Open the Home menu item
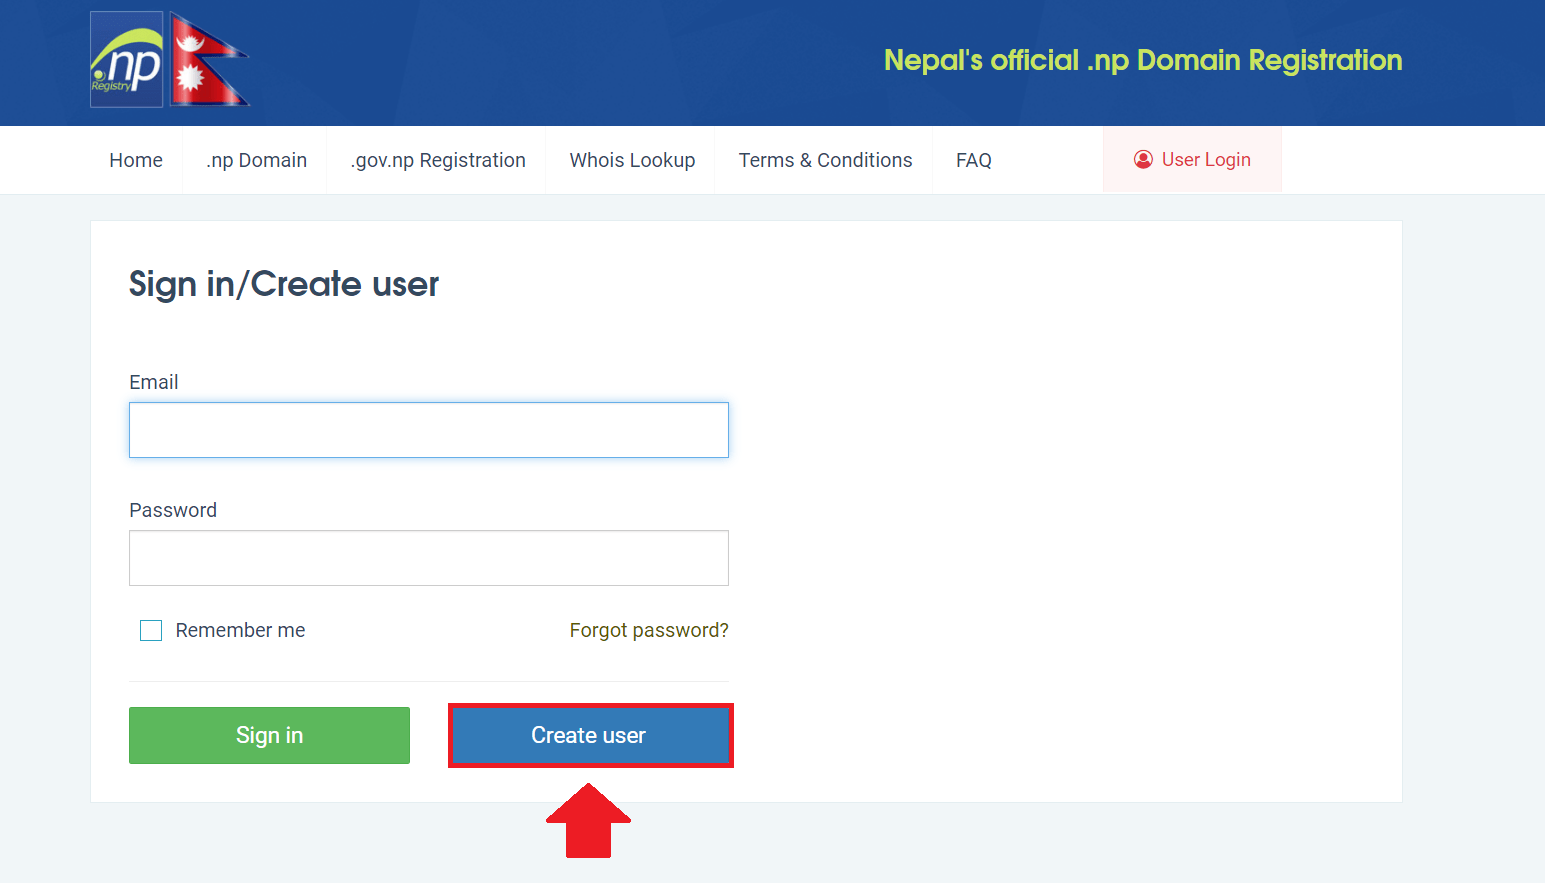Image resolution: width=1545 pixels, height=883 pixels. point(135,160)
